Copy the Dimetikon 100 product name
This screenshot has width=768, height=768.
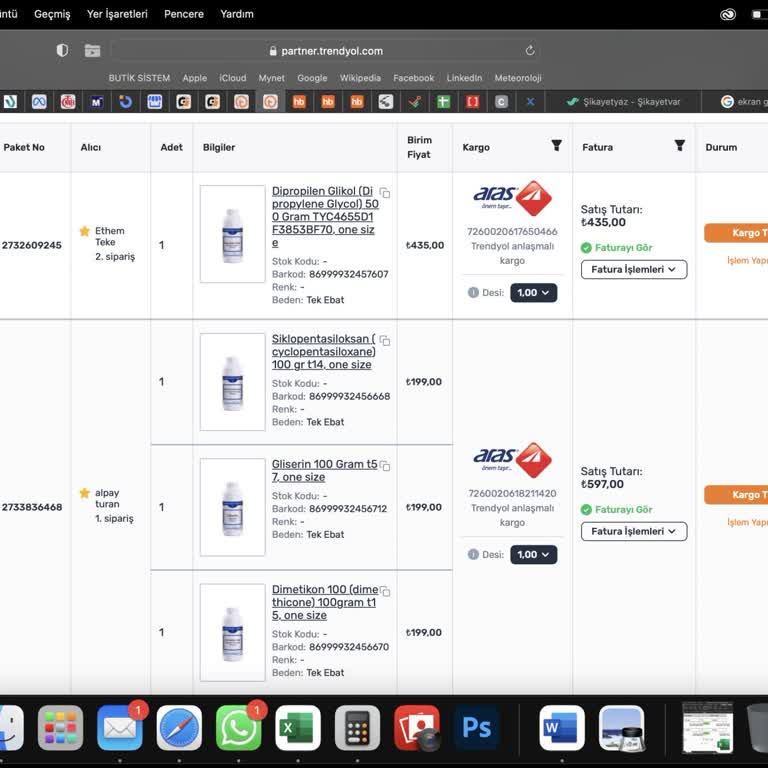click(385, 591)
